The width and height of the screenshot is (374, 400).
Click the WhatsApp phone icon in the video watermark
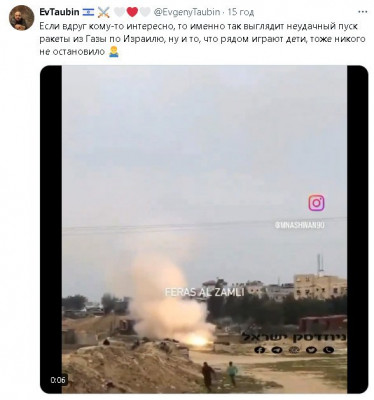328,350
